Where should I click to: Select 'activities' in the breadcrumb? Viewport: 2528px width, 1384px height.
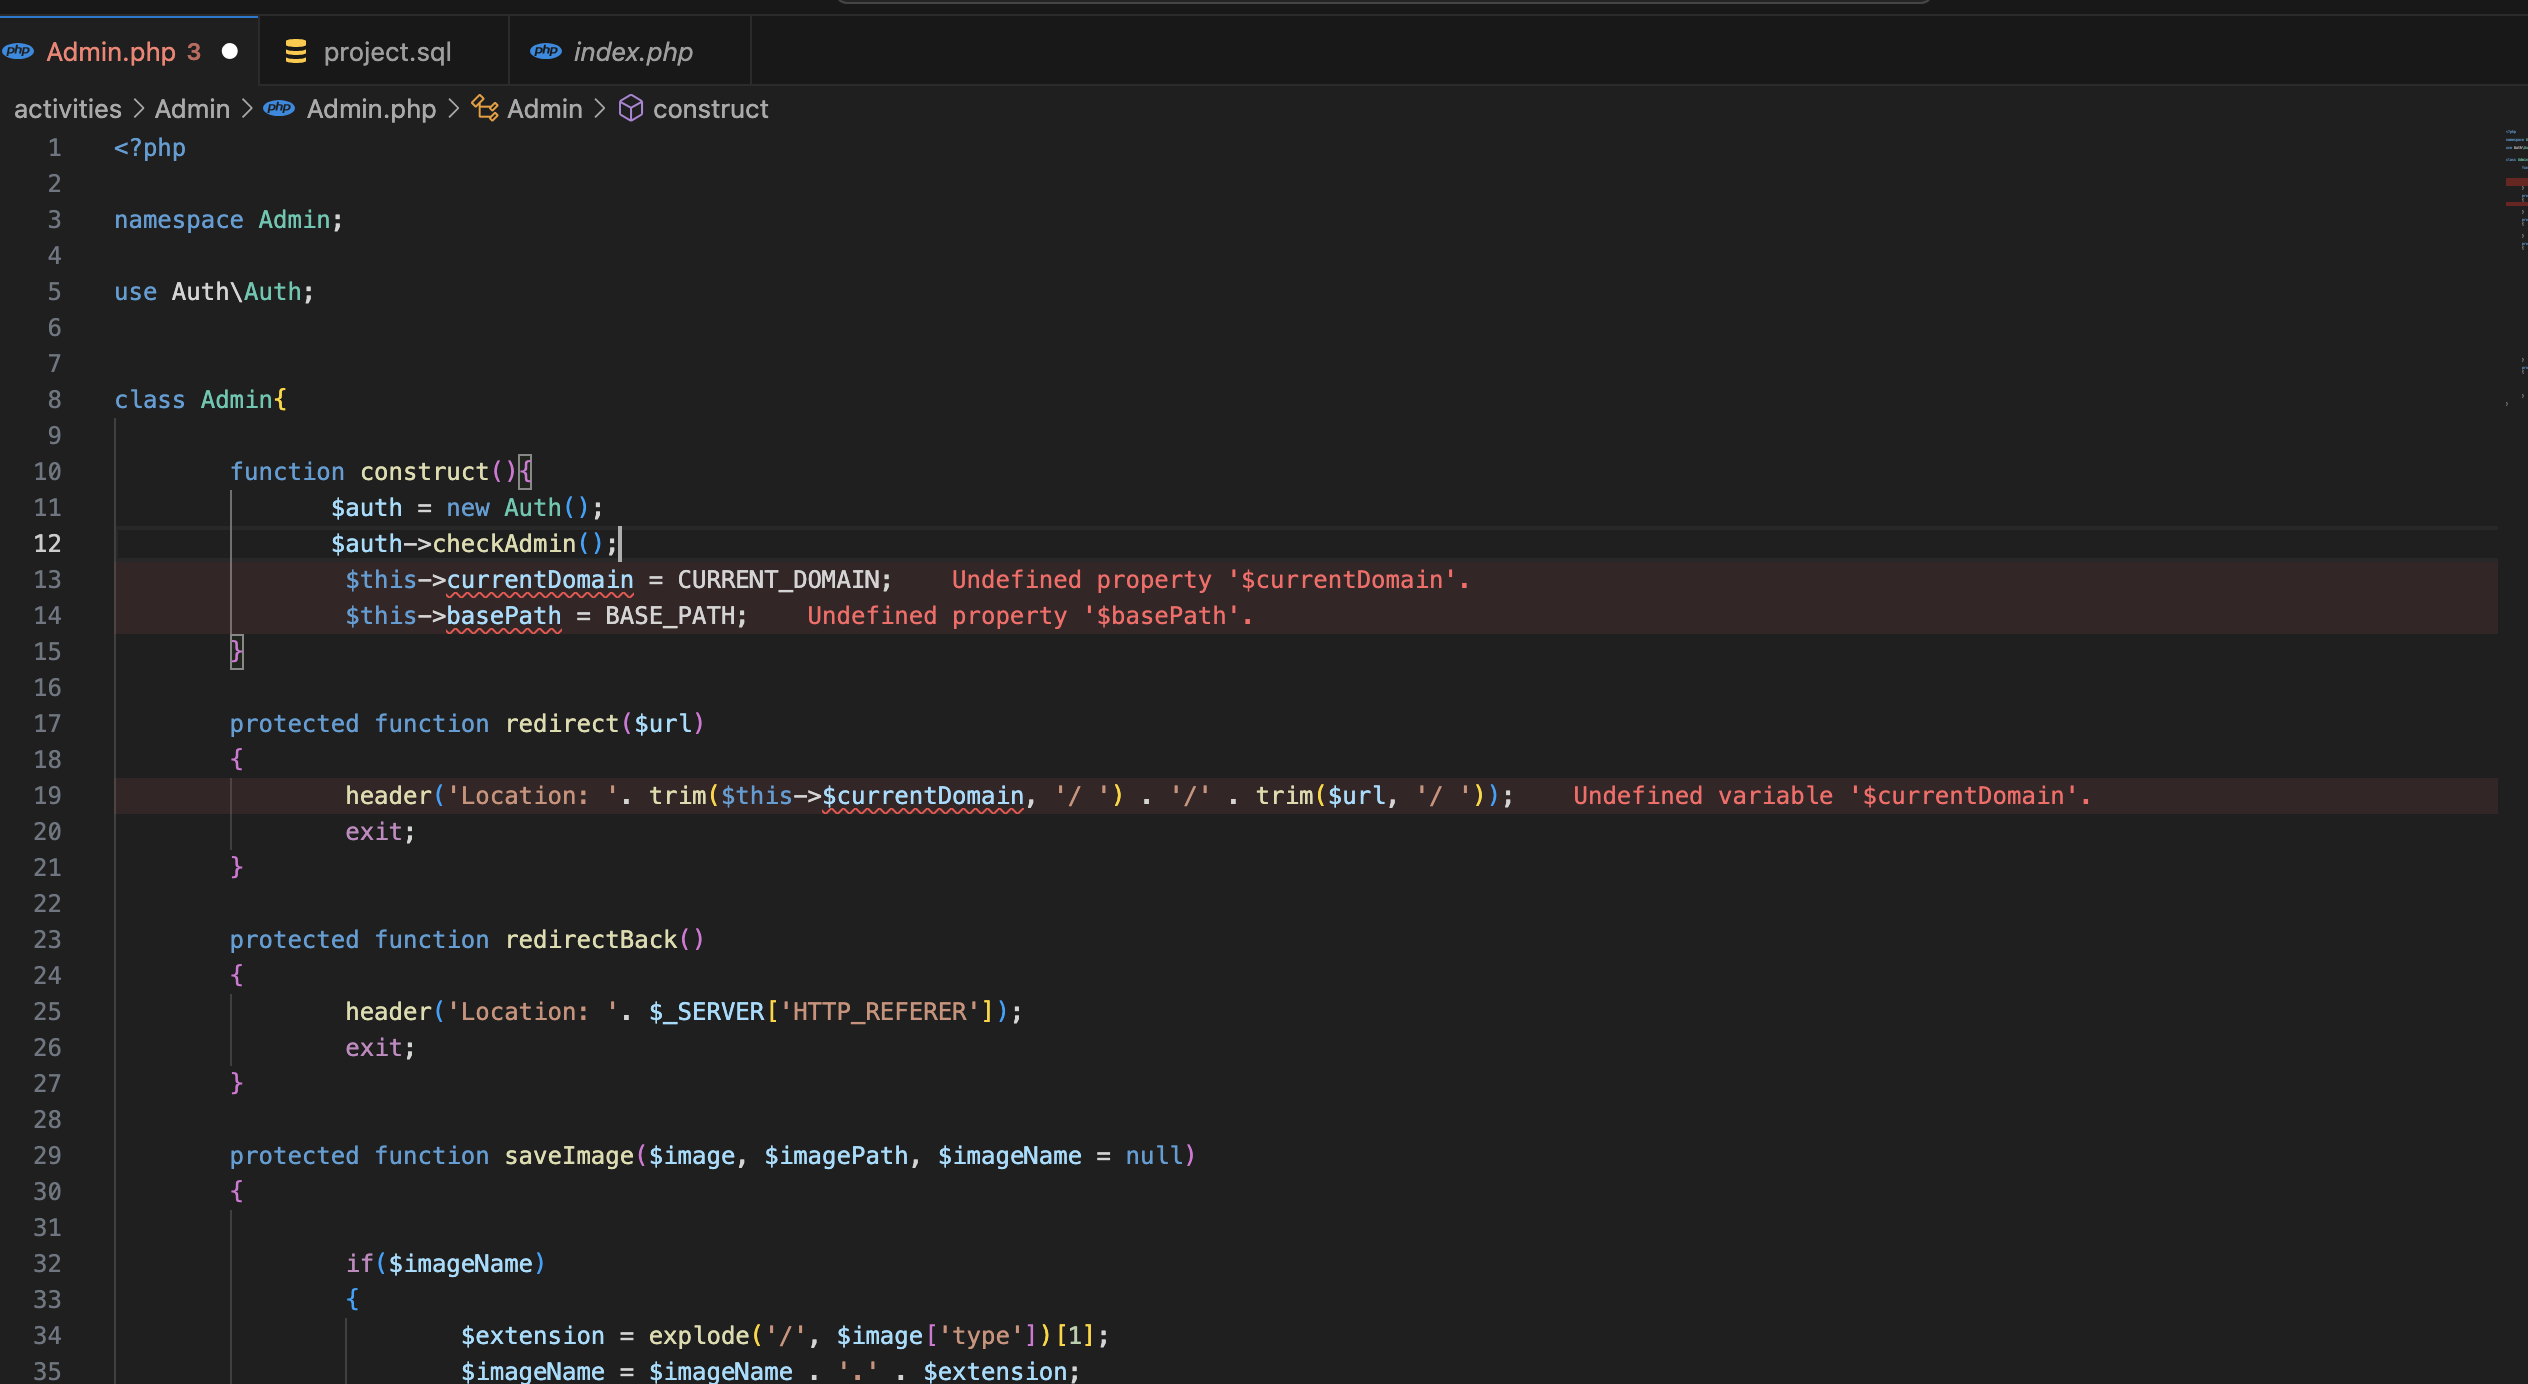[68, 109]
